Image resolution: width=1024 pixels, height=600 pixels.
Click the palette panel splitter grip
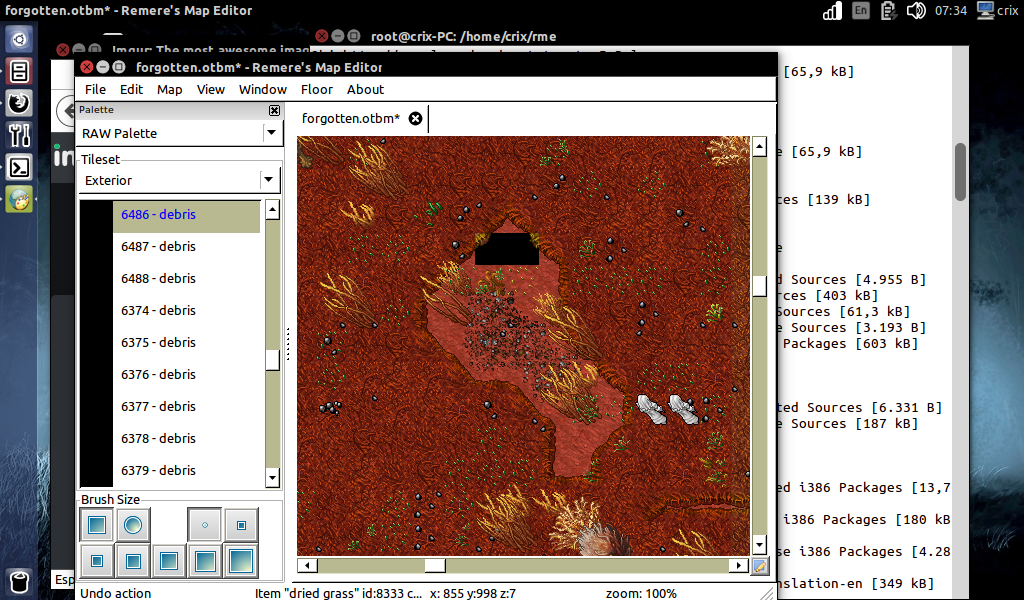coord(288,344)
